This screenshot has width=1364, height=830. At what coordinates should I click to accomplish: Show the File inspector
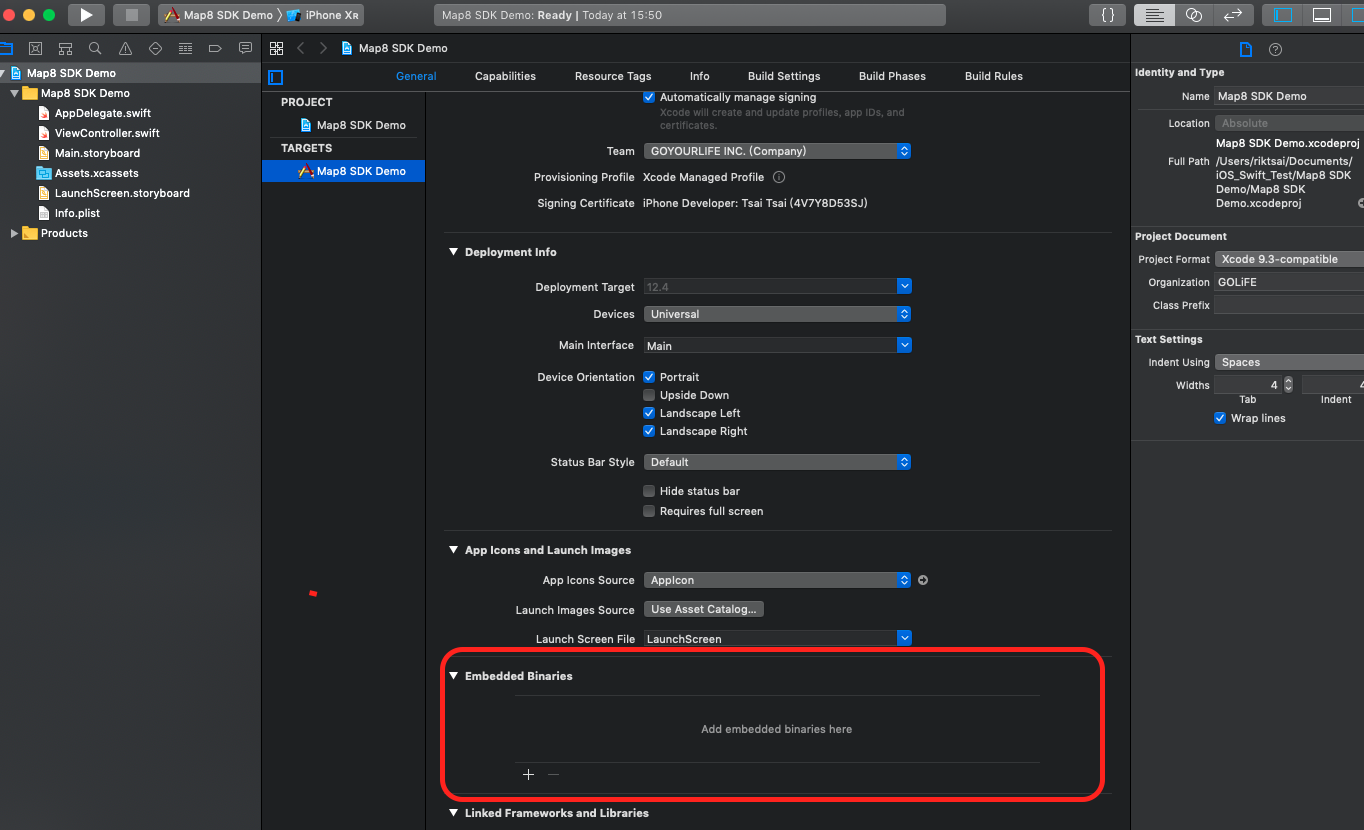1245,49
